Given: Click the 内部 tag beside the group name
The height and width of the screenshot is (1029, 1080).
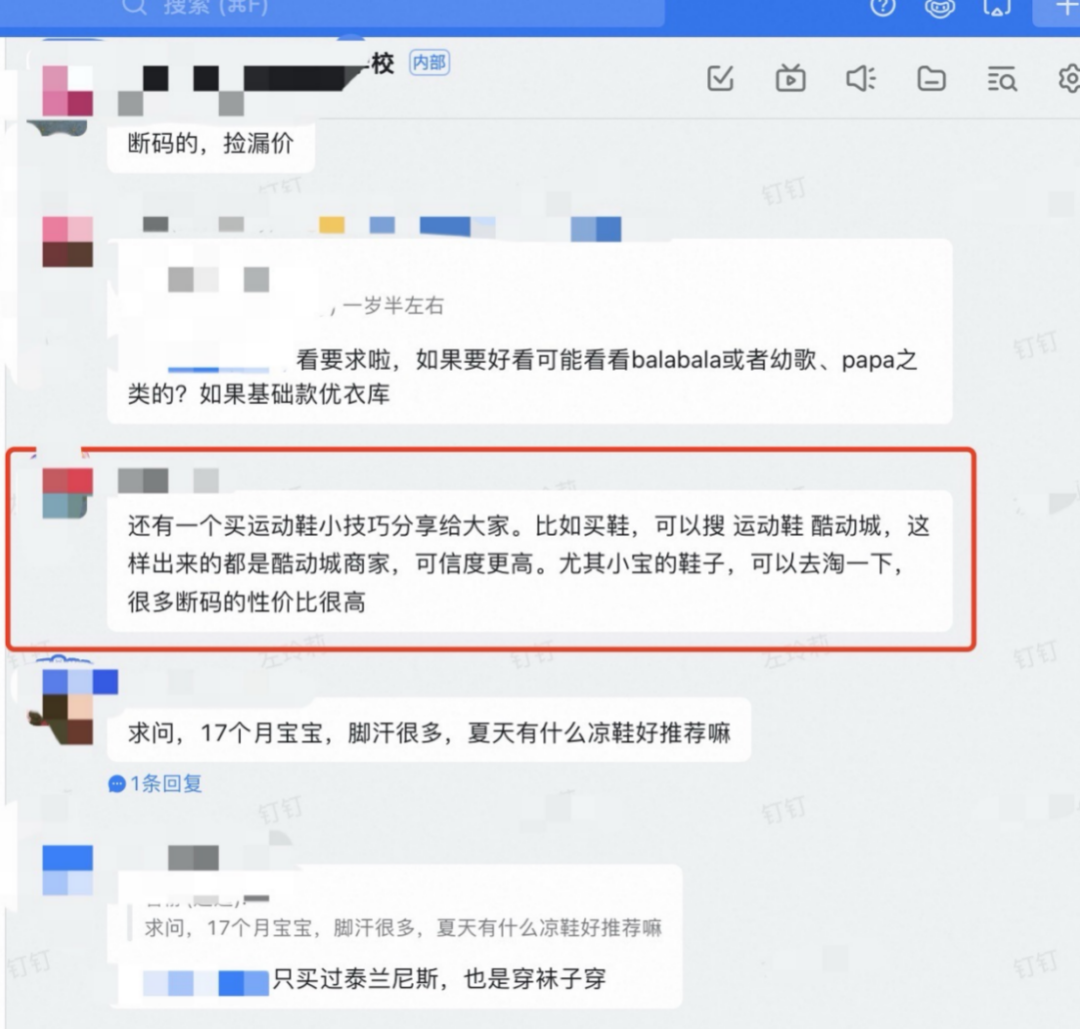Looking at the screenshot, I should (x=429, y=63).
